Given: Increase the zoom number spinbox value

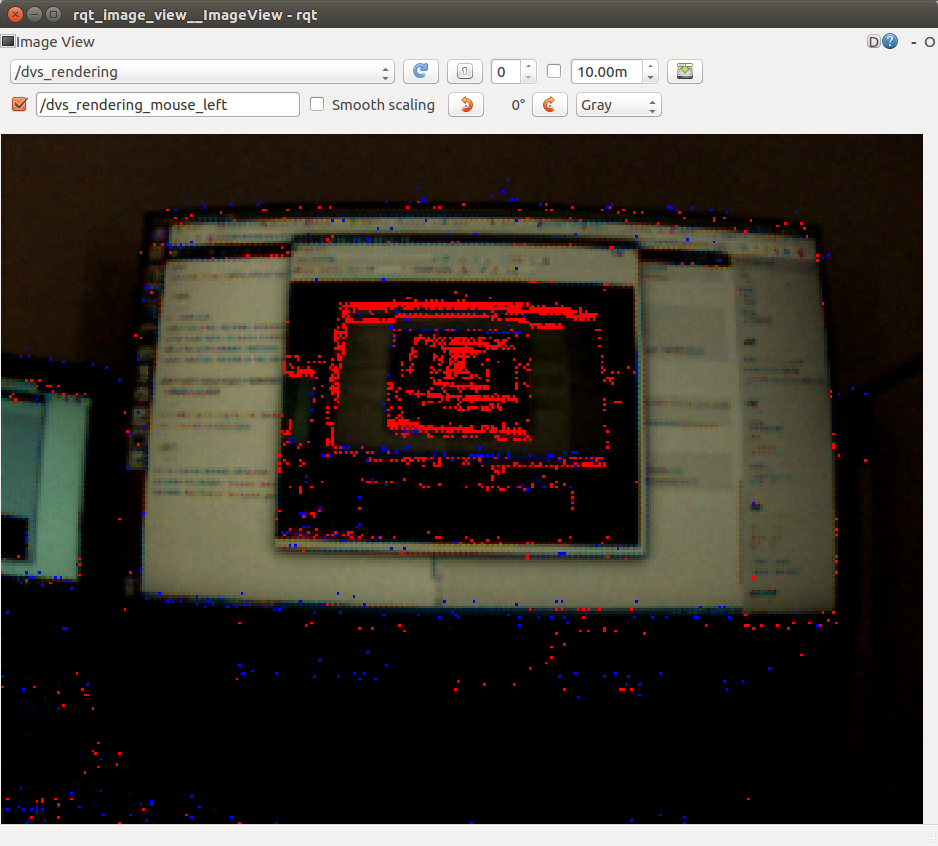Looking at the screenshot, I should (x=528, y=66).
